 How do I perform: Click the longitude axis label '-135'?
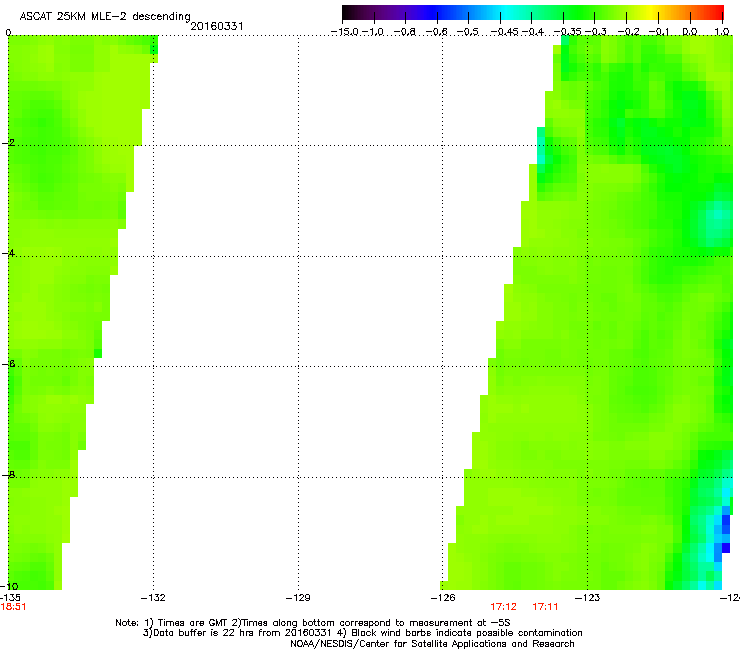point(10,598)
